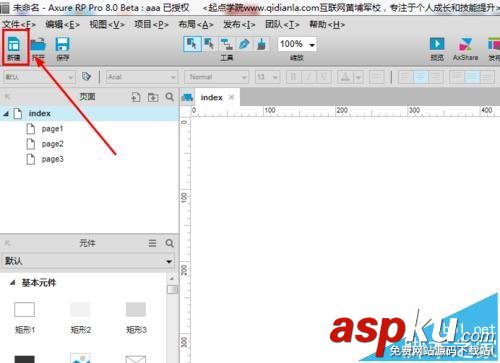Viewport: 500px width, 363px height.
Task: Open the 默认 widget library dropdown
Action: click(x=89, y=261)
